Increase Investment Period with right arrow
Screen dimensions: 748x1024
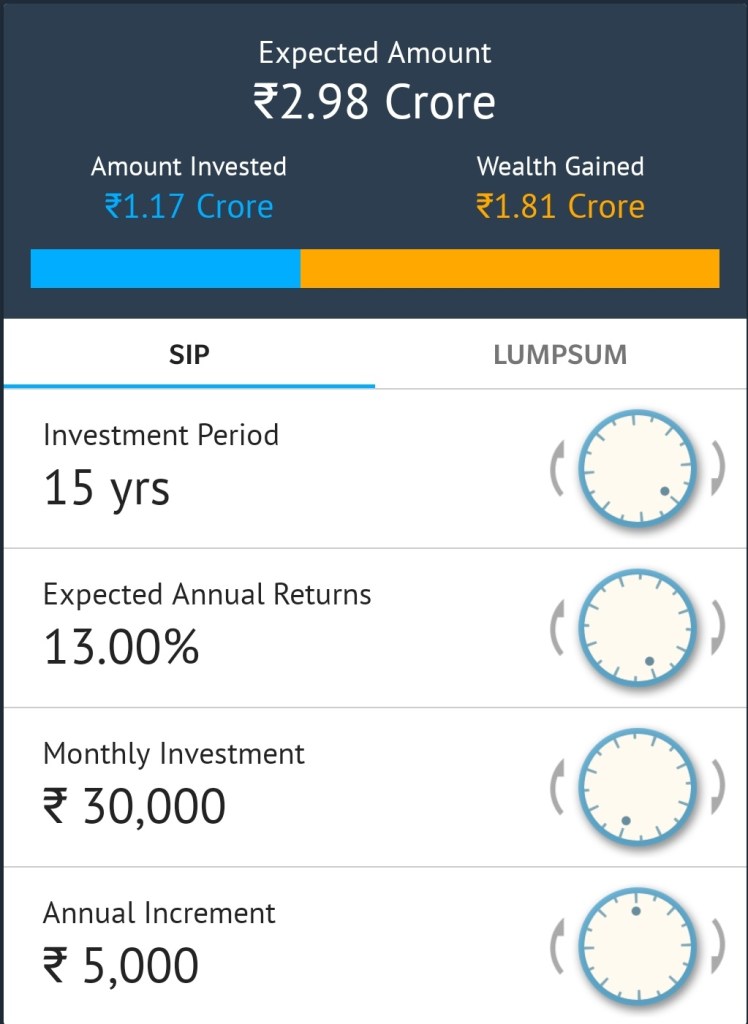coord(717,468)
